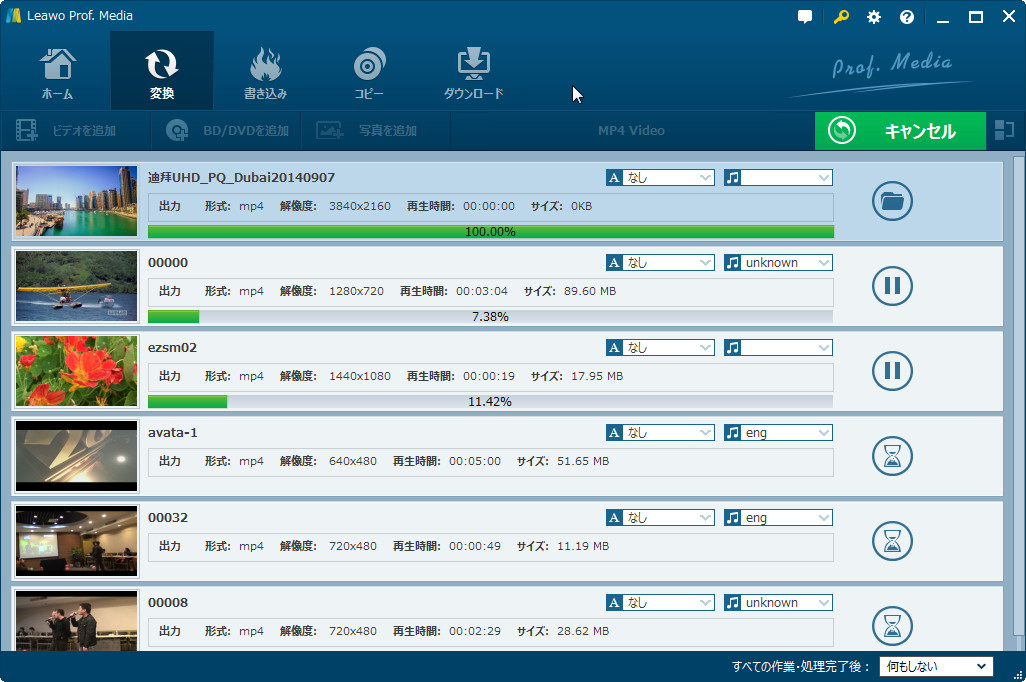1026x682 pixels.
Task: Click the ezsm02 progress bar
Action: pos(490,402)
